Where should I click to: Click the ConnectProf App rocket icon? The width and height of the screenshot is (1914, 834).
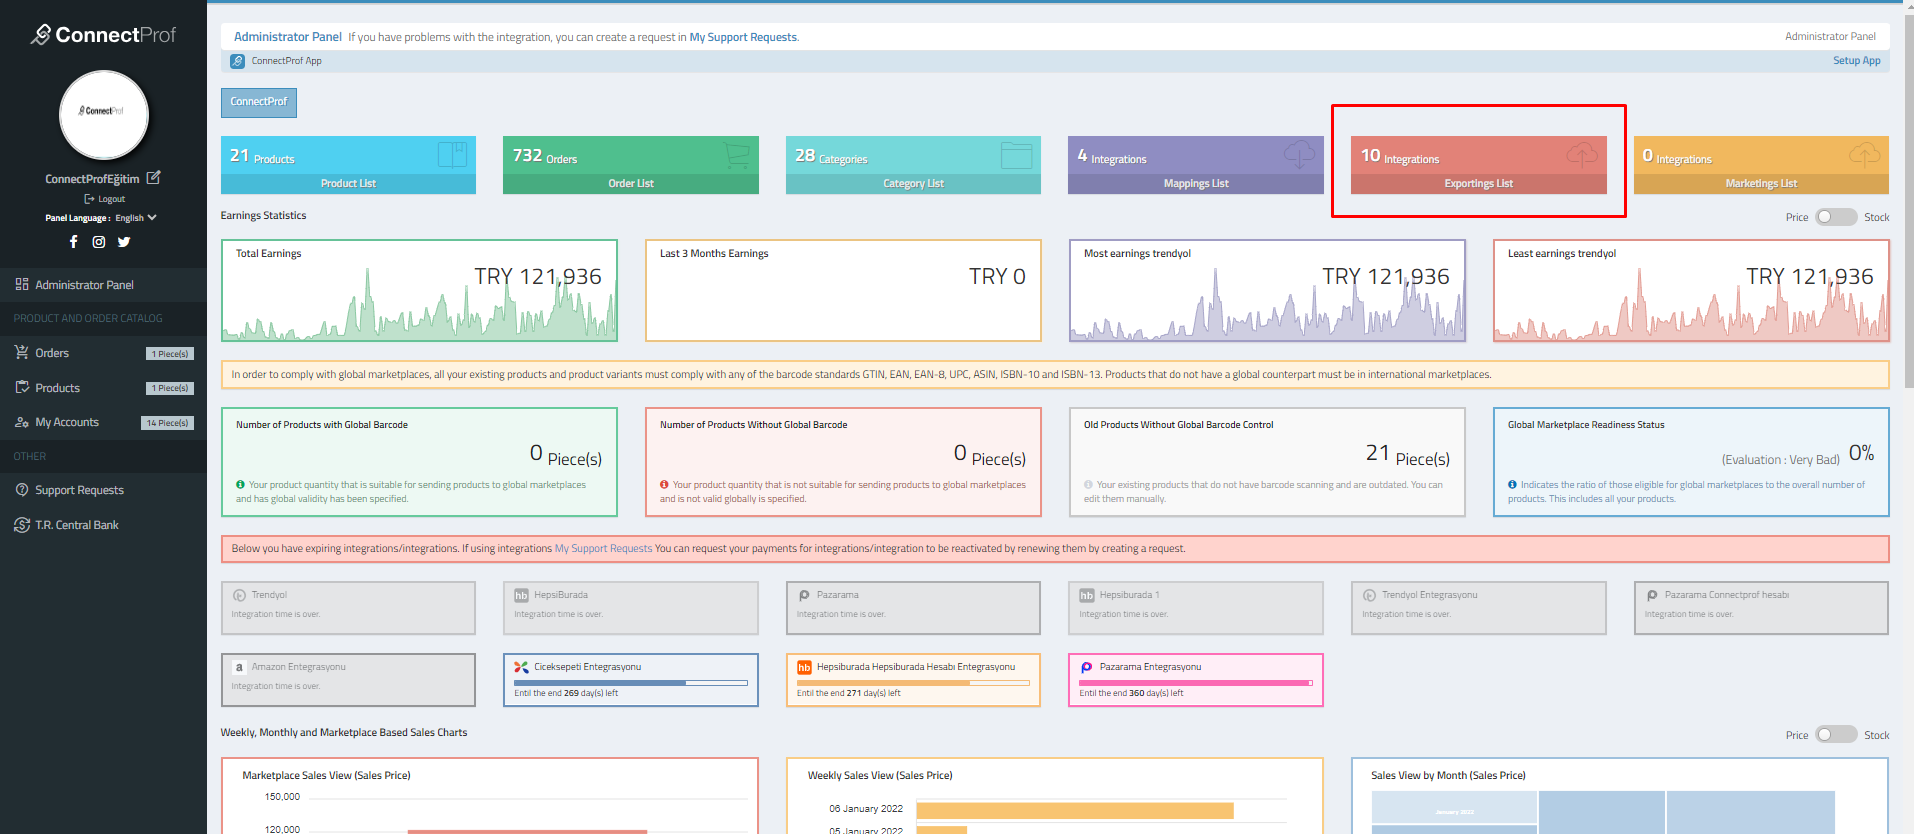click(237, 61)
